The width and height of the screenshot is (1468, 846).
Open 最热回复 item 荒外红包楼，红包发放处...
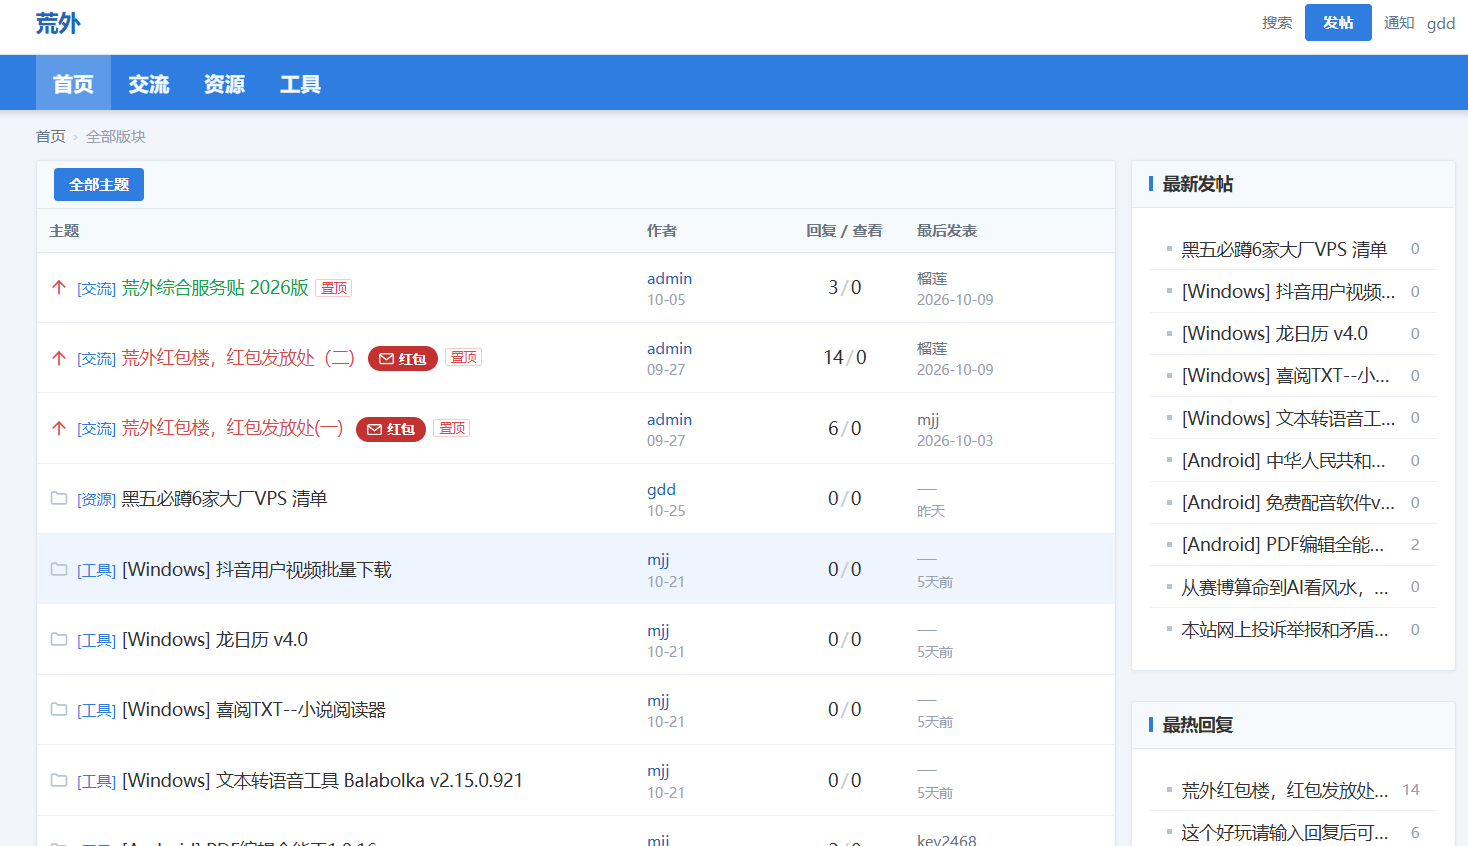[x=1285, y=790]
